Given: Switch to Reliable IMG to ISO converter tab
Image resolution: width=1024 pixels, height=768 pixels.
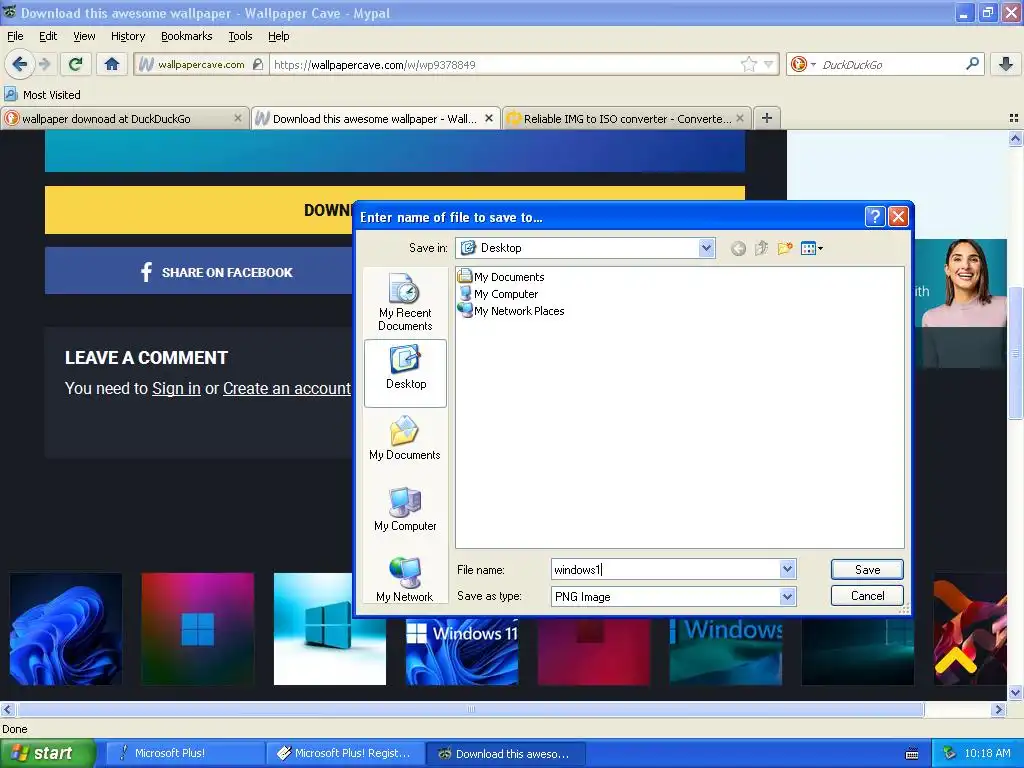Looking at the screenshot, I should coord(627,118).
